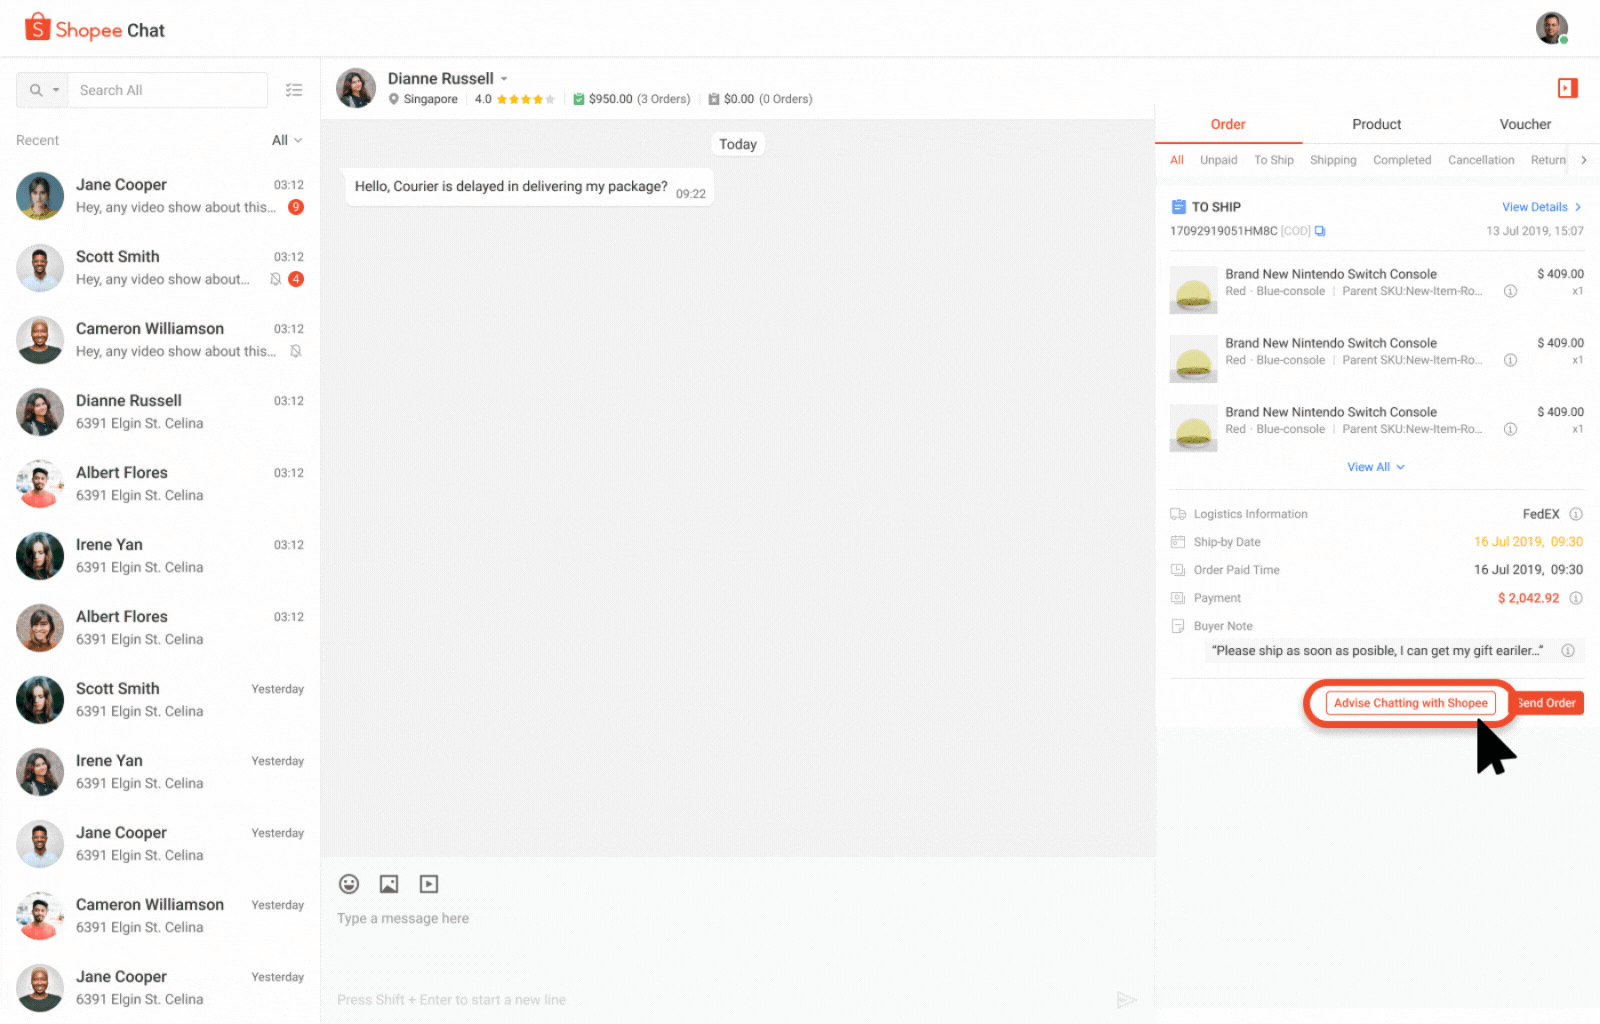Open the Dianne Russell profile dropdown
1600x1024 pixels.
505,78
